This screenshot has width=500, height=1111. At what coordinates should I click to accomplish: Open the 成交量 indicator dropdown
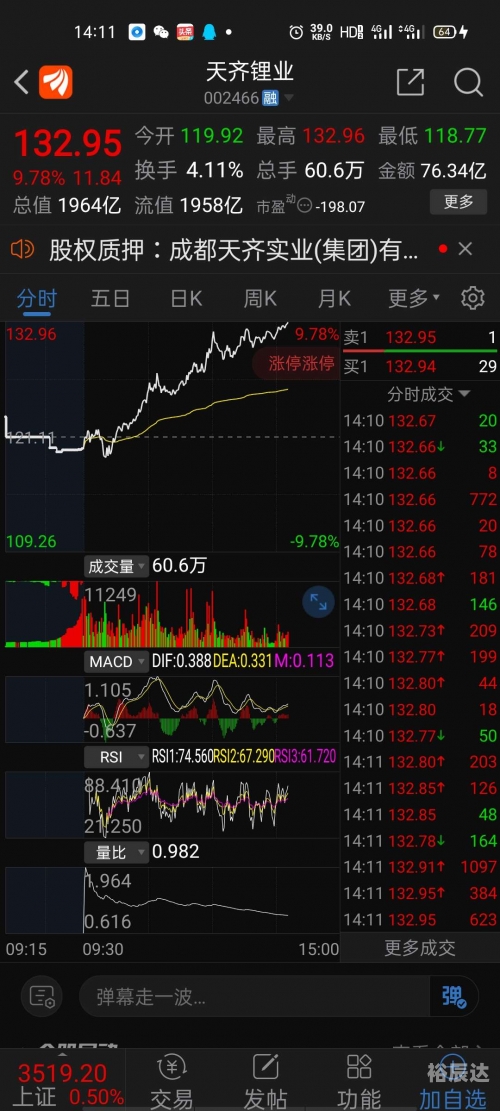tap(116, 566)
